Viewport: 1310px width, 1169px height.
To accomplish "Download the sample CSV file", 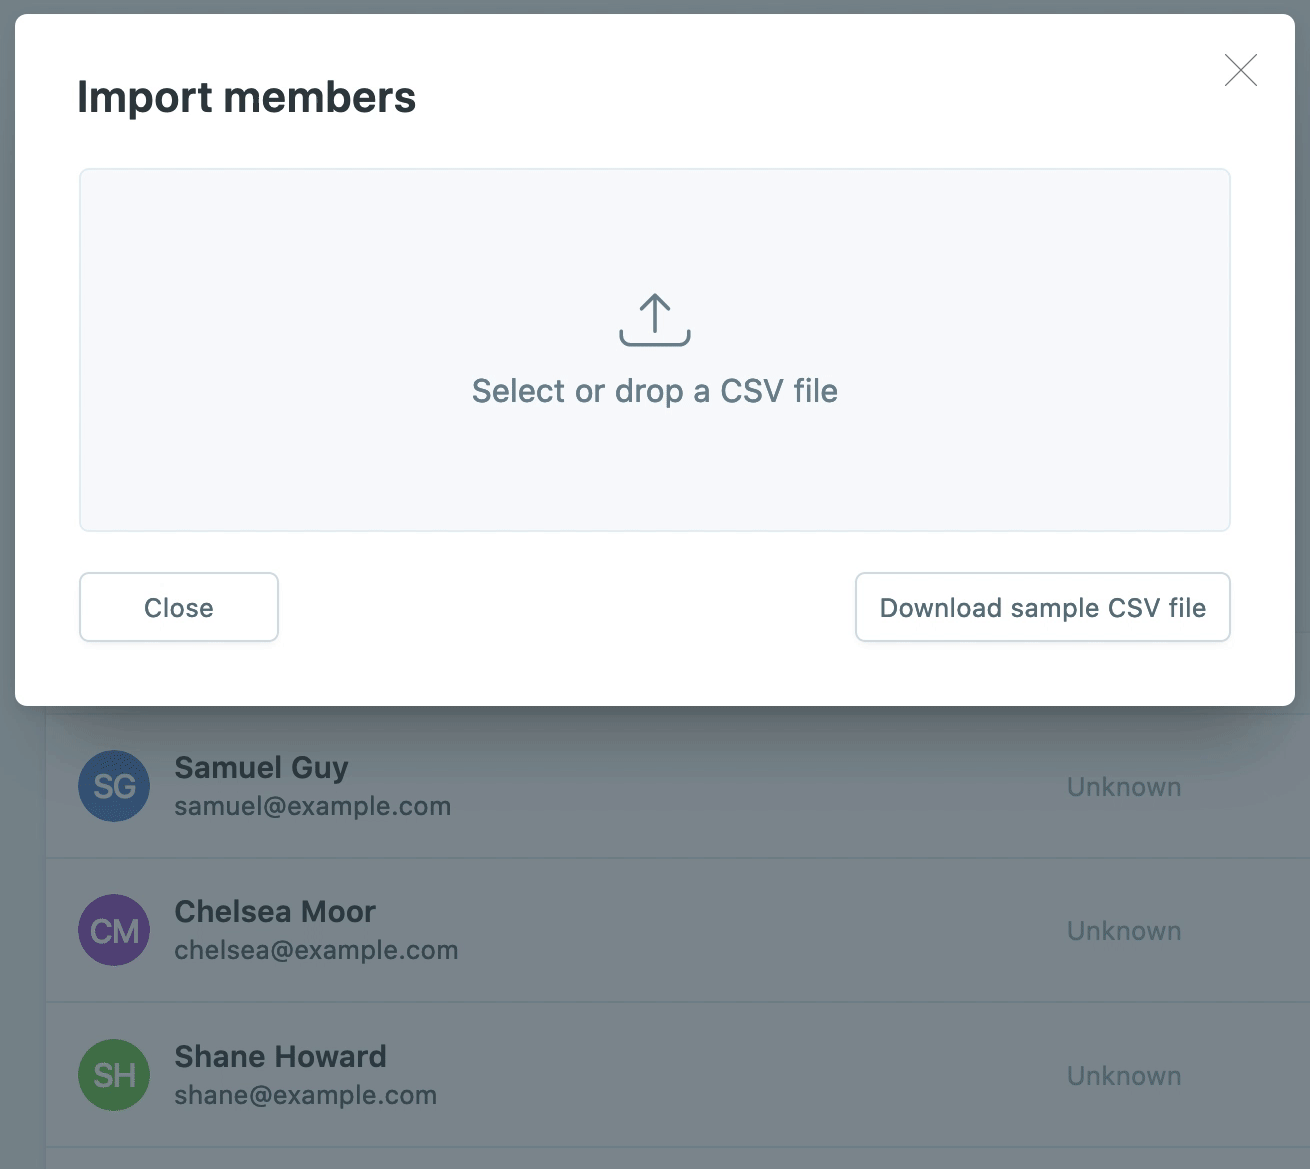I will [x=1042, y=607].
